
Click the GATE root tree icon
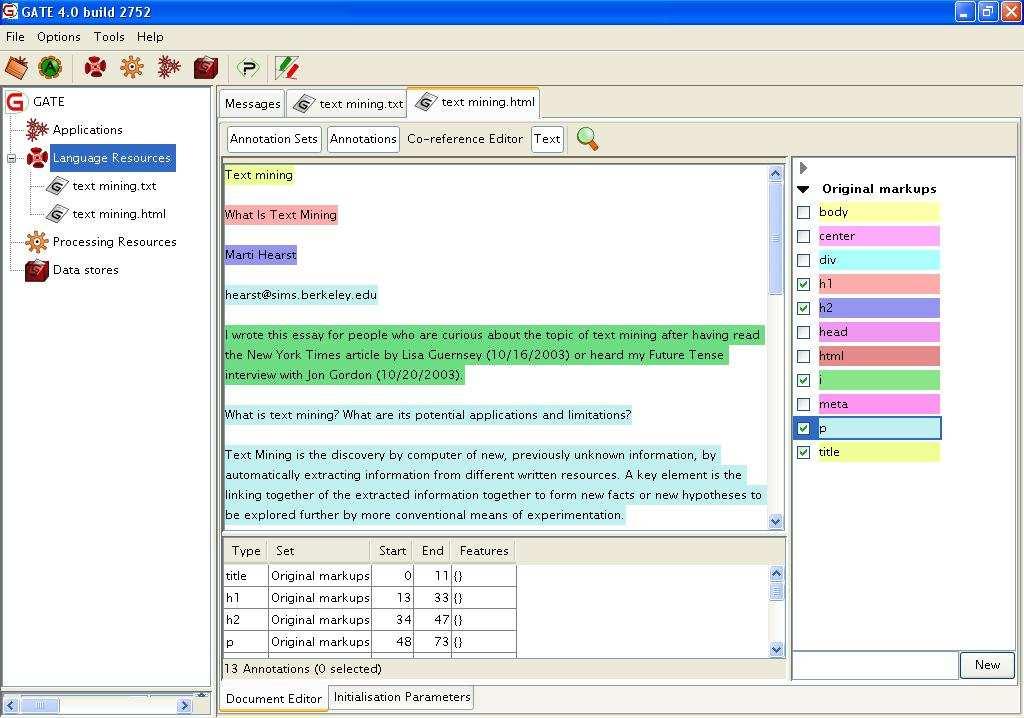[x=15, y=102]
